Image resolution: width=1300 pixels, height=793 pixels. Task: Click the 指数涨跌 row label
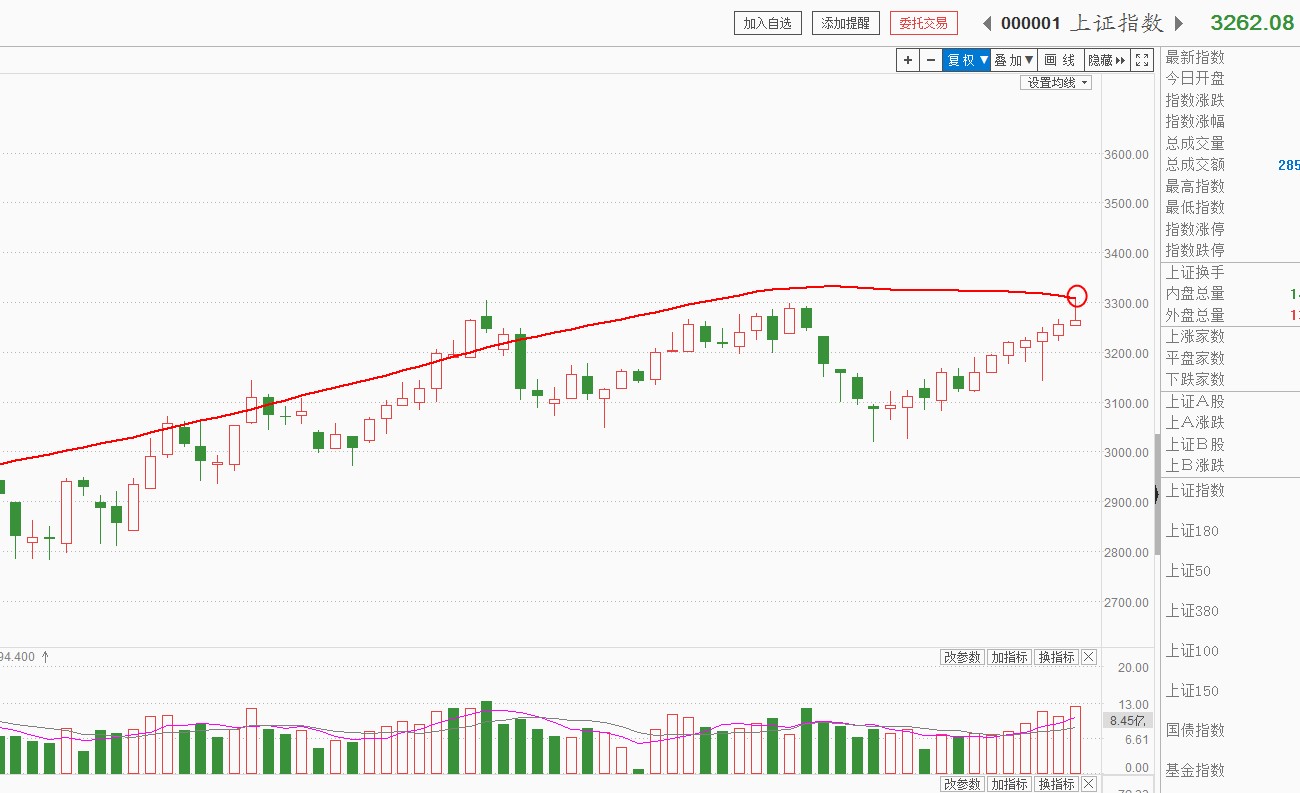click(1195, 100)
